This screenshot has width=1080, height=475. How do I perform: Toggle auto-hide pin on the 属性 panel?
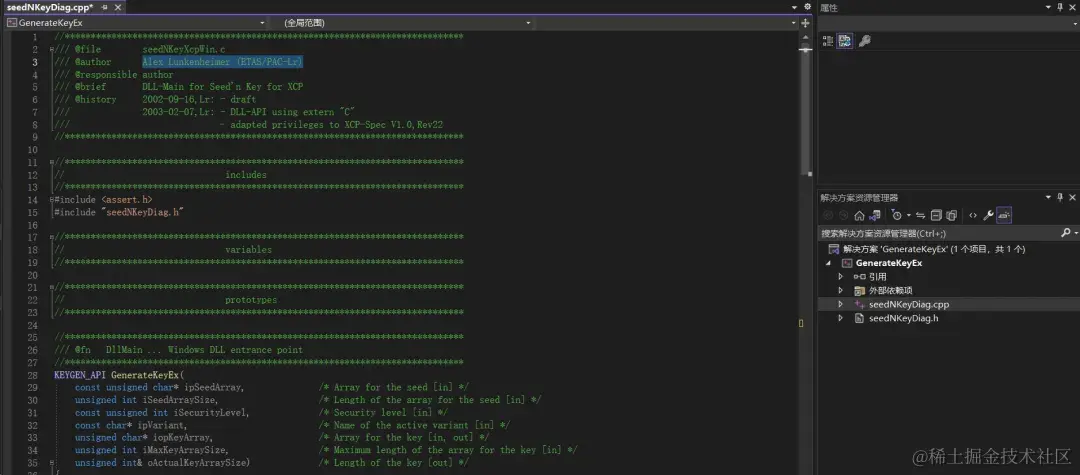[1060, 7]
